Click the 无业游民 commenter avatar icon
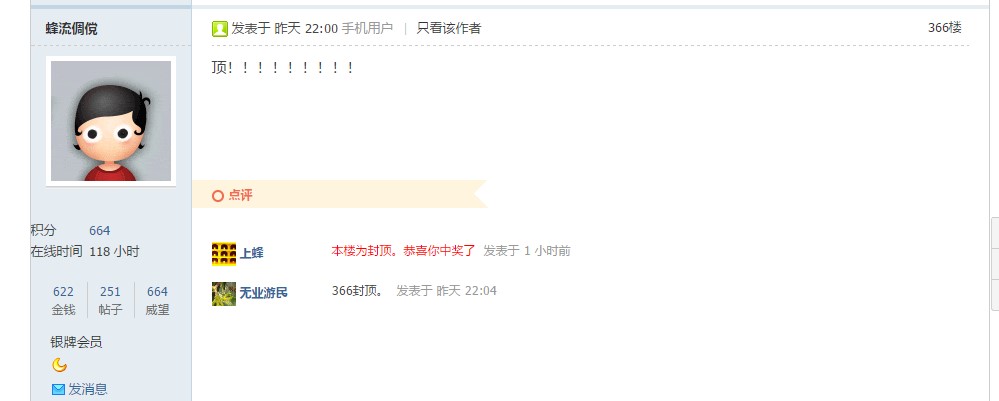 [x=224, y=293]
